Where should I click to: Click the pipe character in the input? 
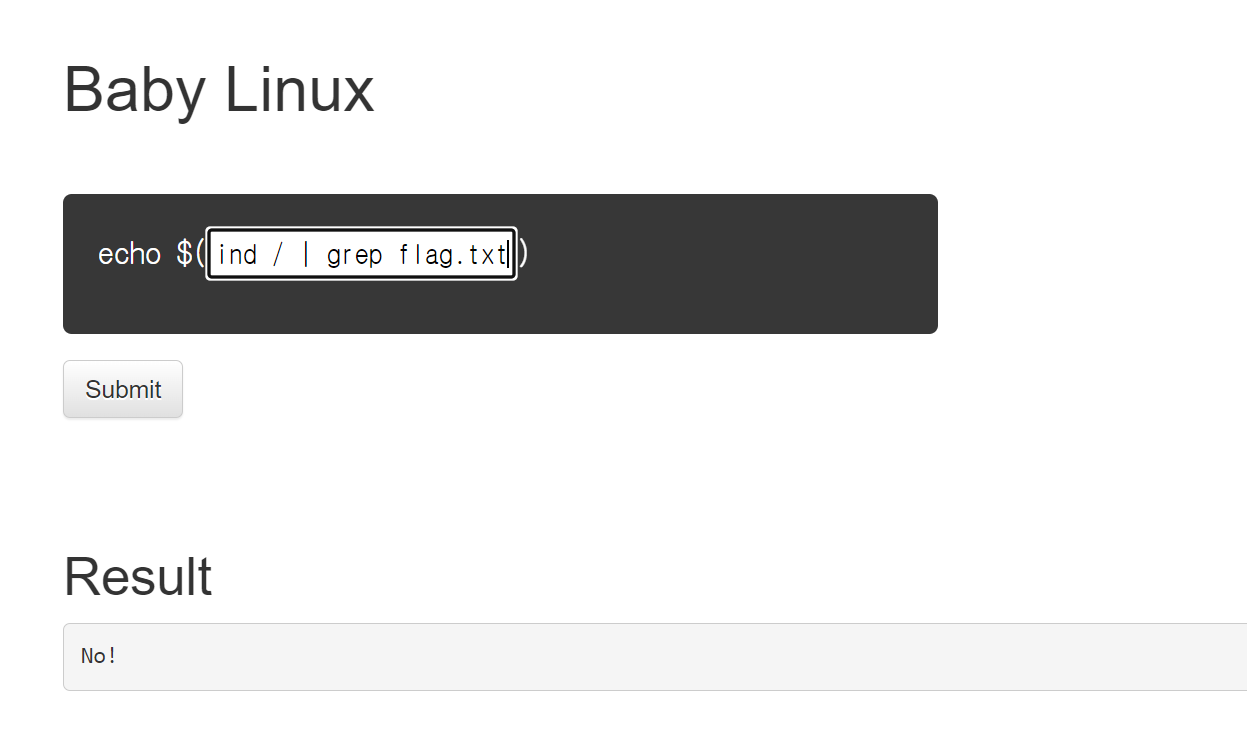305,255
